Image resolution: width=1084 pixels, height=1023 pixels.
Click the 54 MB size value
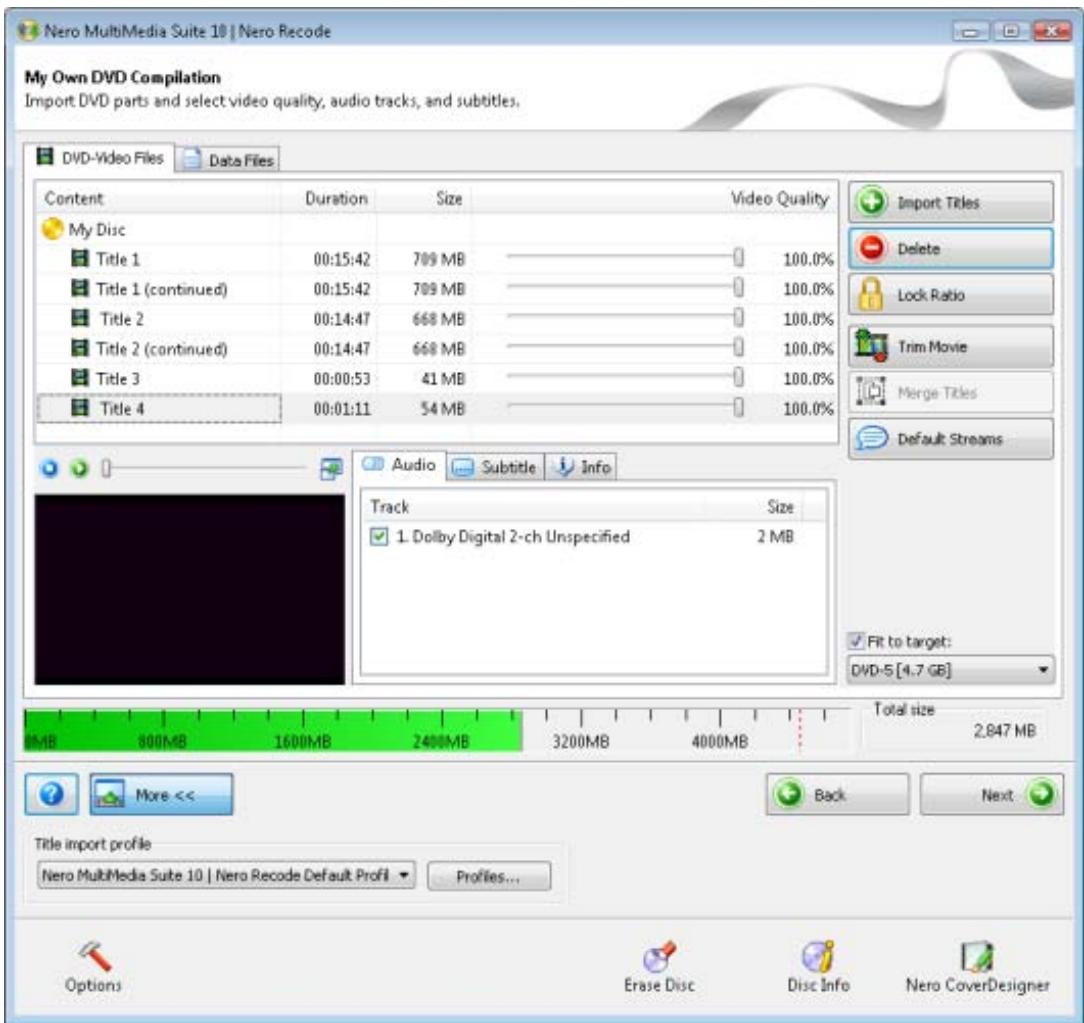(443, 409)
